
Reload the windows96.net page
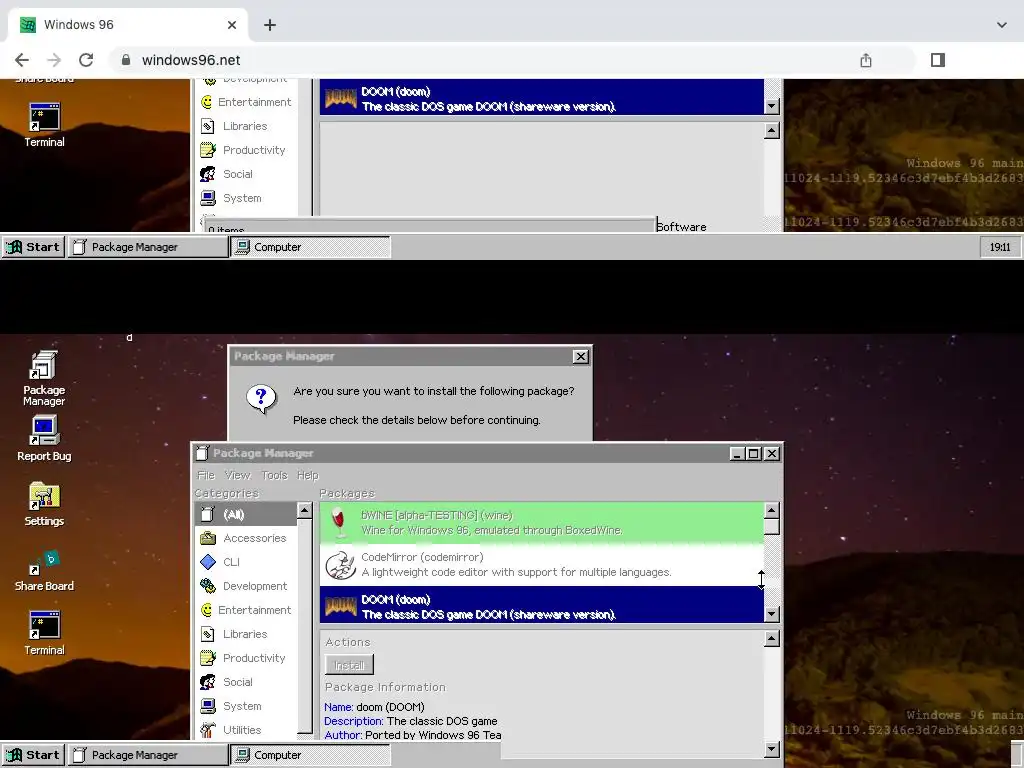point(86,60)
